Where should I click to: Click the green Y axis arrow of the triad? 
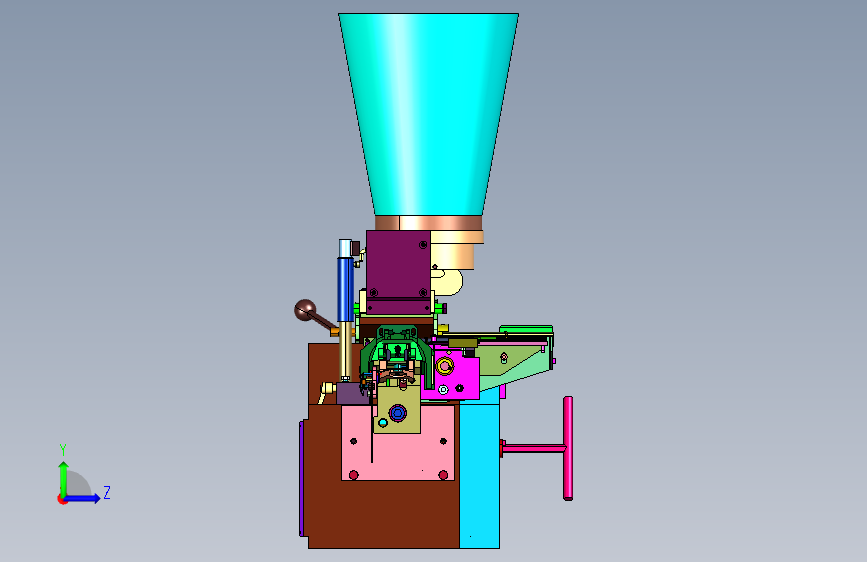coord(63,478)
